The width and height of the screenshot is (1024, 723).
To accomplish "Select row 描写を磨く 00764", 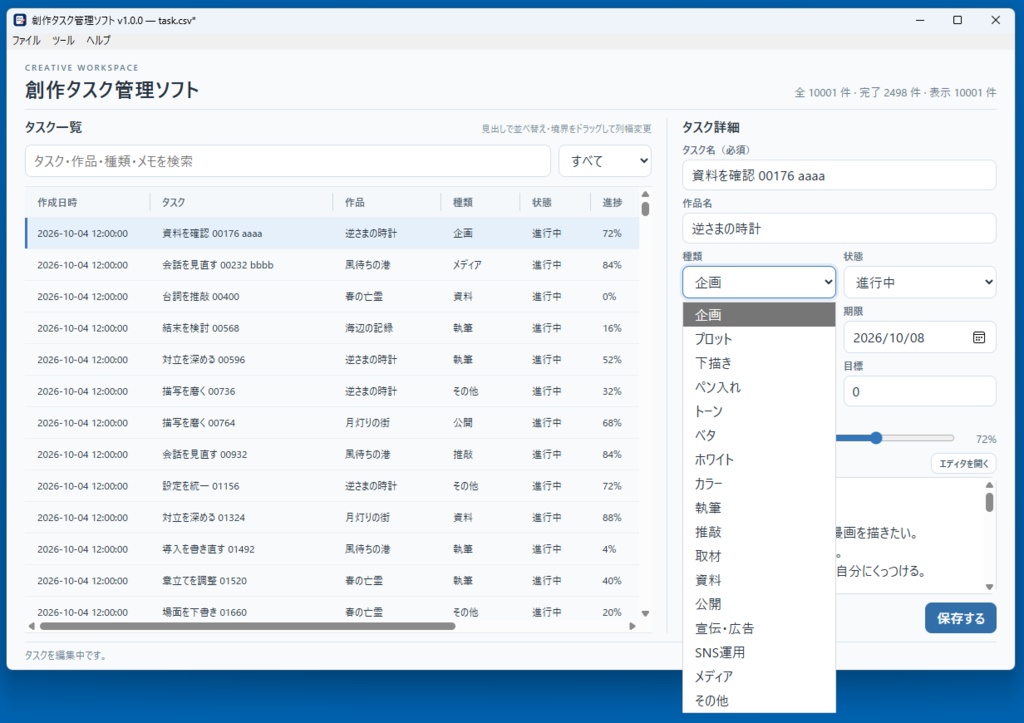I will [332, 423].
